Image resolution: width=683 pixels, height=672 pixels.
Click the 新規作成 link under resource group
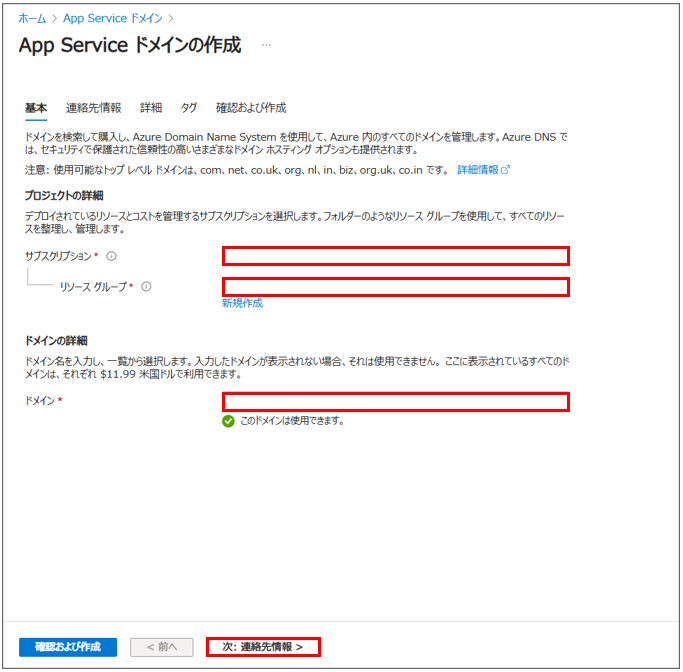pos(243,303)
